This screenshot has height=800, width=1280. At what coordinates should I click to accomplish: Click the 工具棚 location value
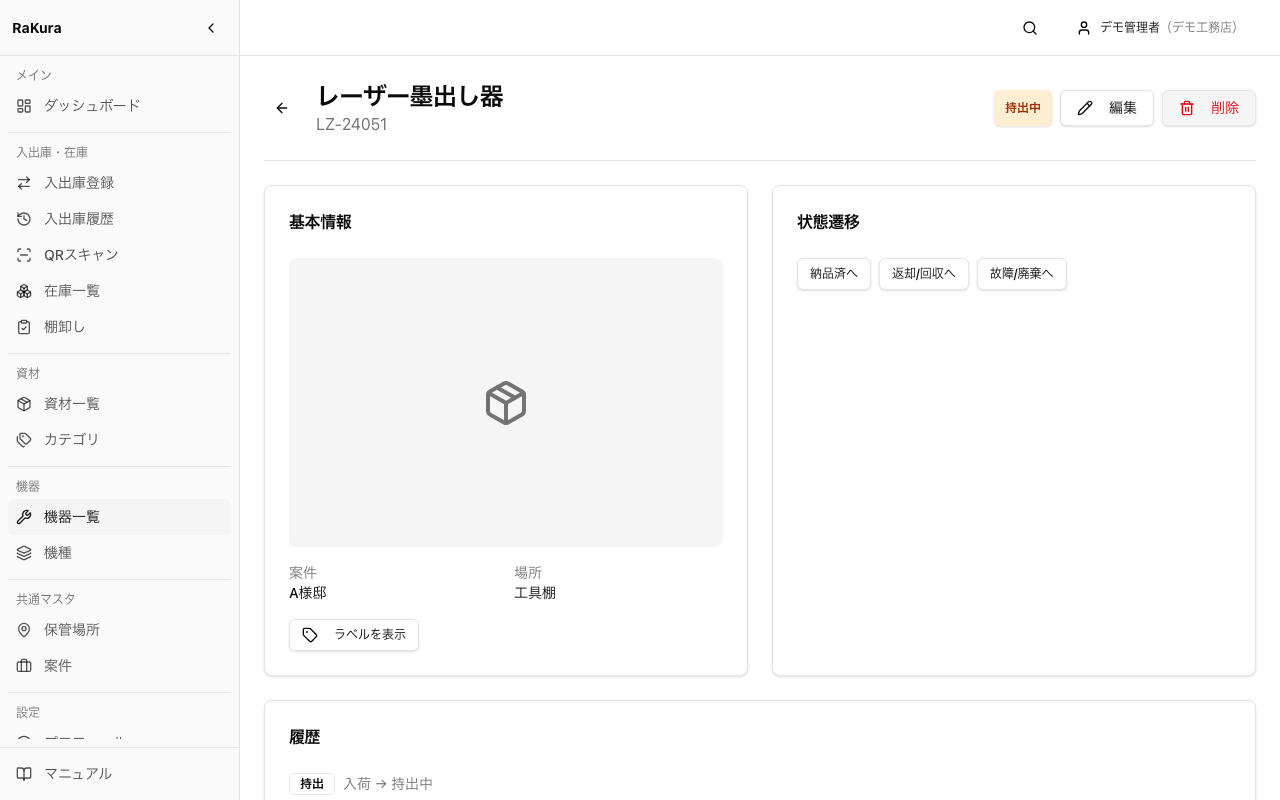coord(535,593)
